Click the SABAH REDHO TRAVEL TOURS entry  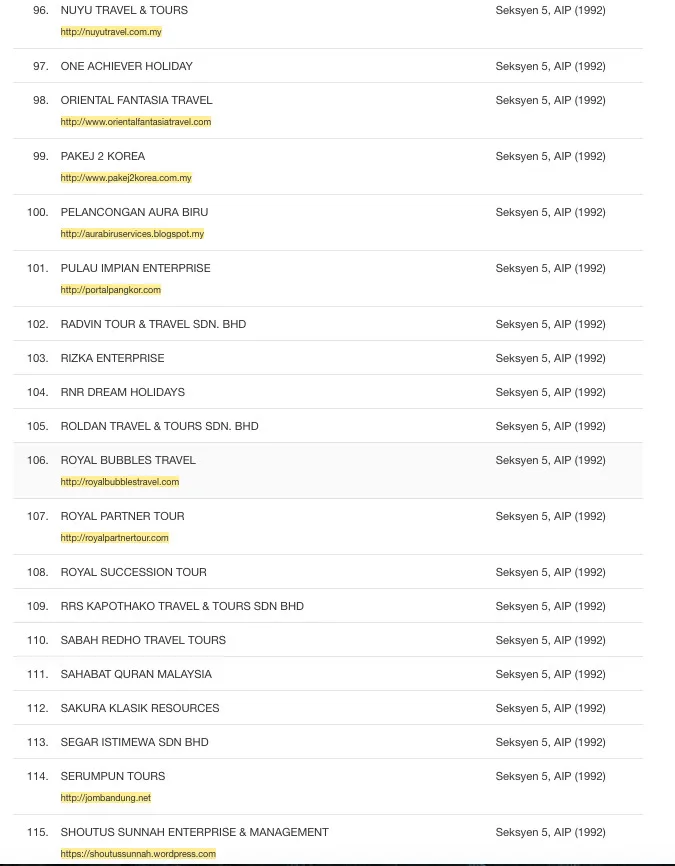143,640
